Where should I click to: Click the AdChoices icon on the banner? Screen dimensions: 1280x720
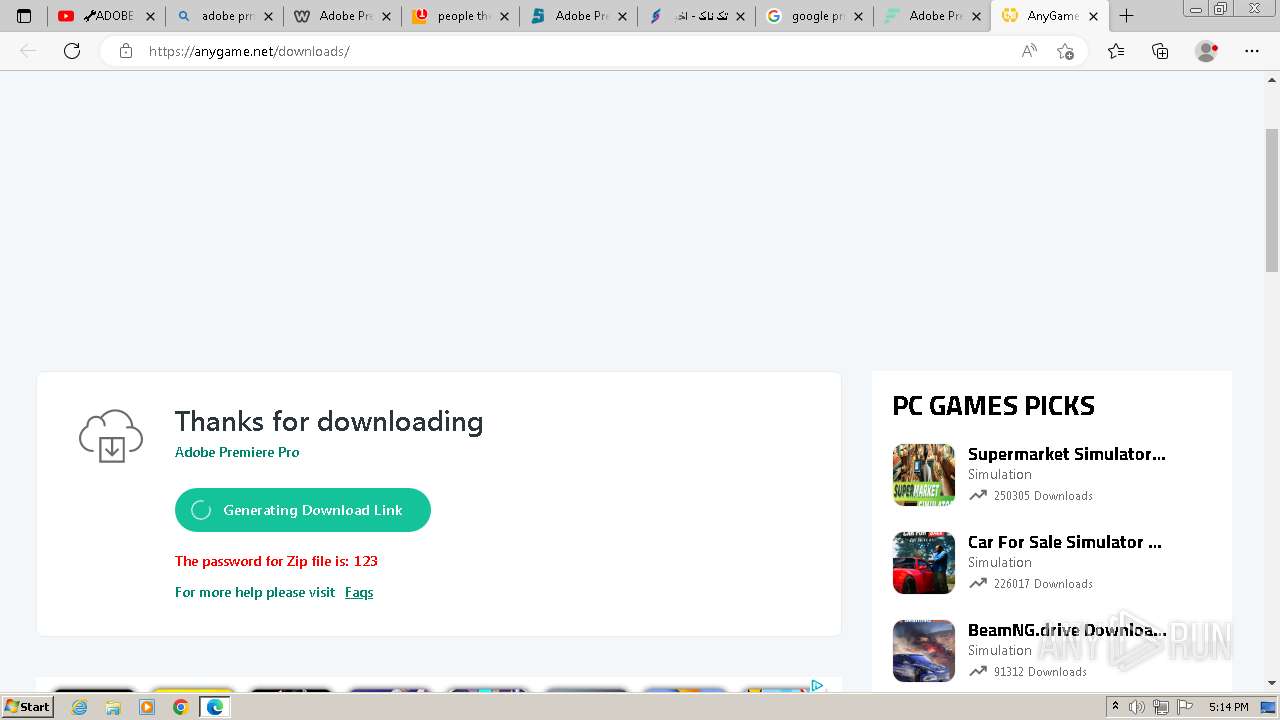817,685
